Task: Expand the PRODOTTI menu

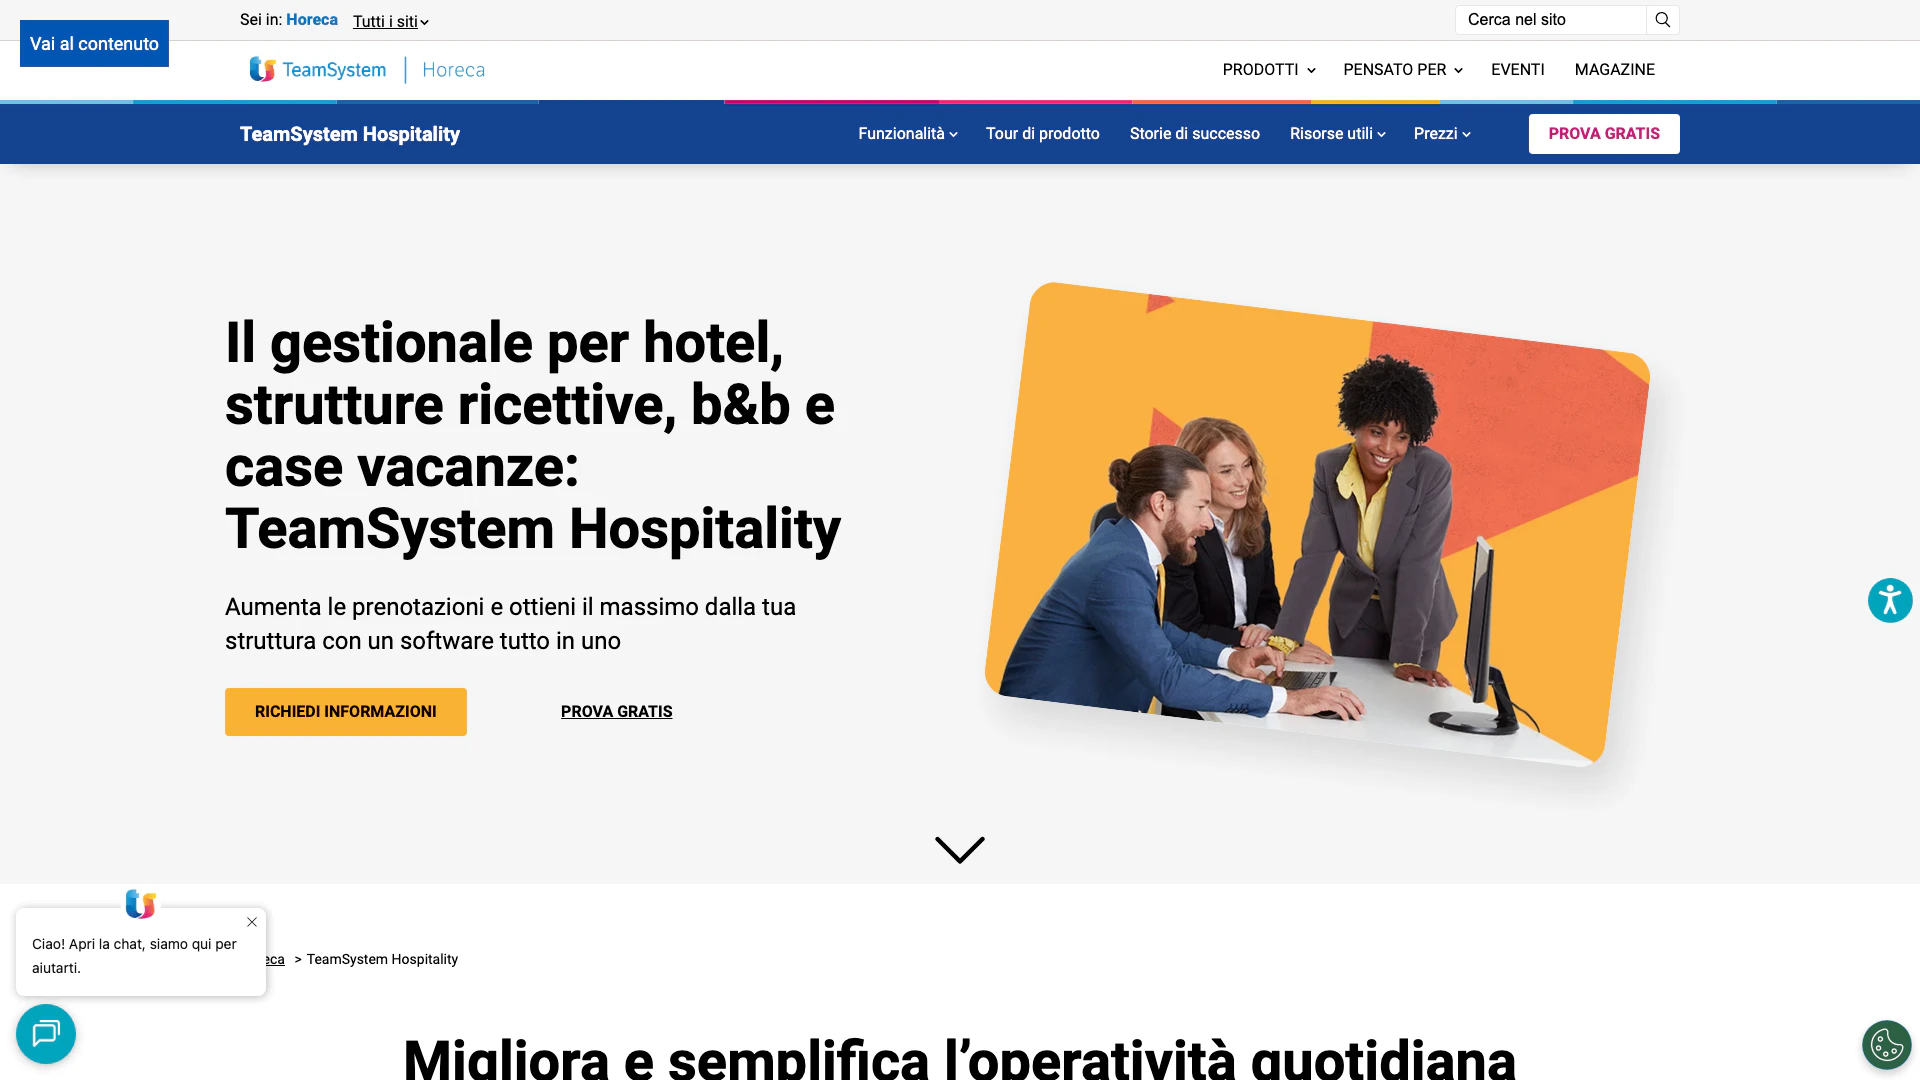Action: click(x=1269, y=69)
